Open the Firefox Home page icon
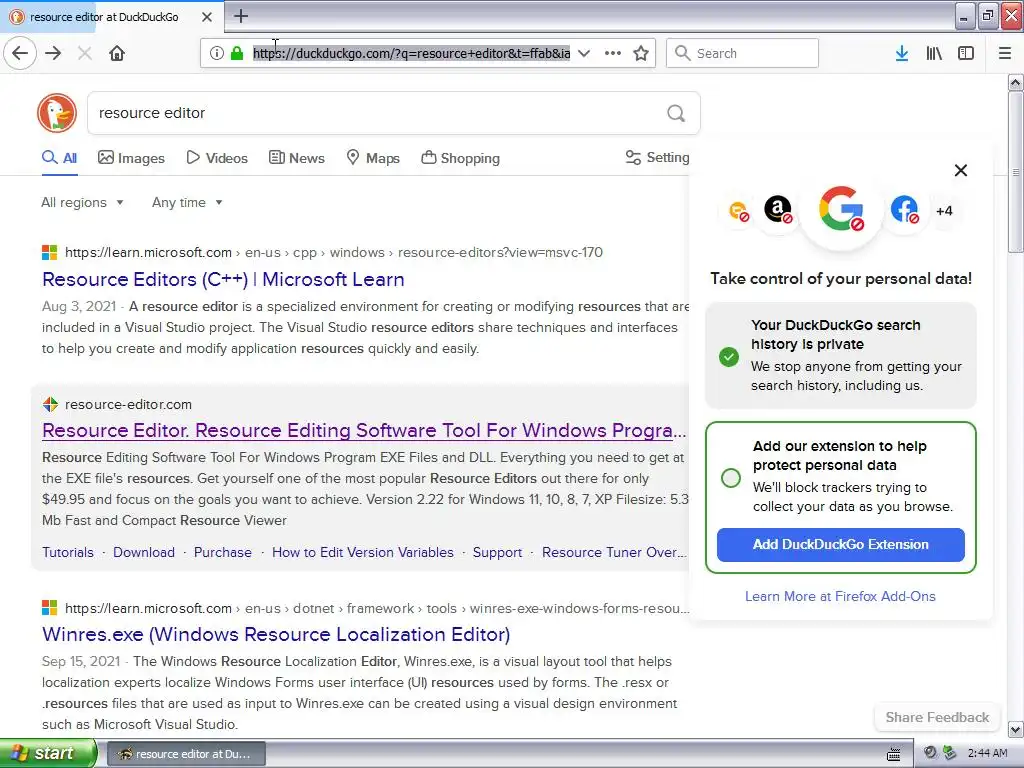Image resolution: width=1024 pixels, height=768 pixels. point(117,53)
